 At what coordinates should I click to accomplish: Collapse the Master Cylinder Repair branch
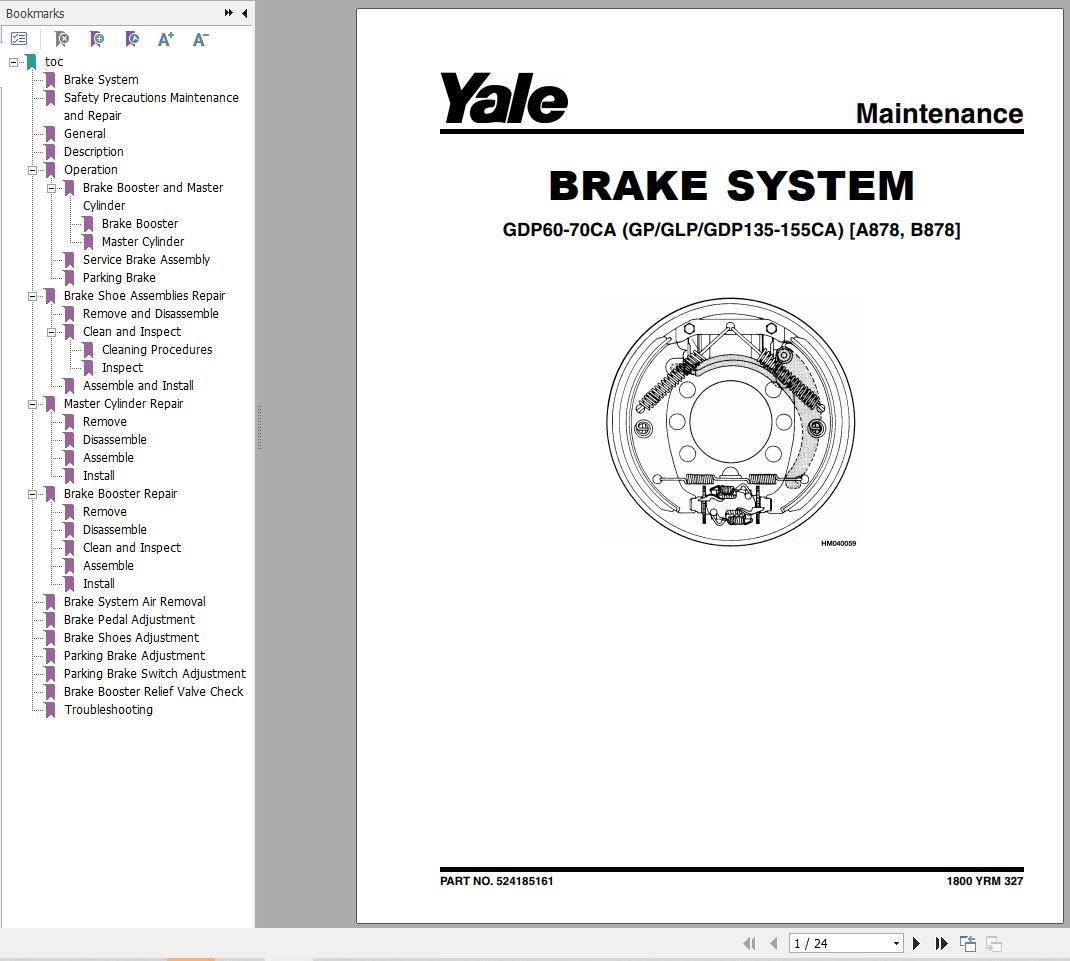(x=32, y=404)
